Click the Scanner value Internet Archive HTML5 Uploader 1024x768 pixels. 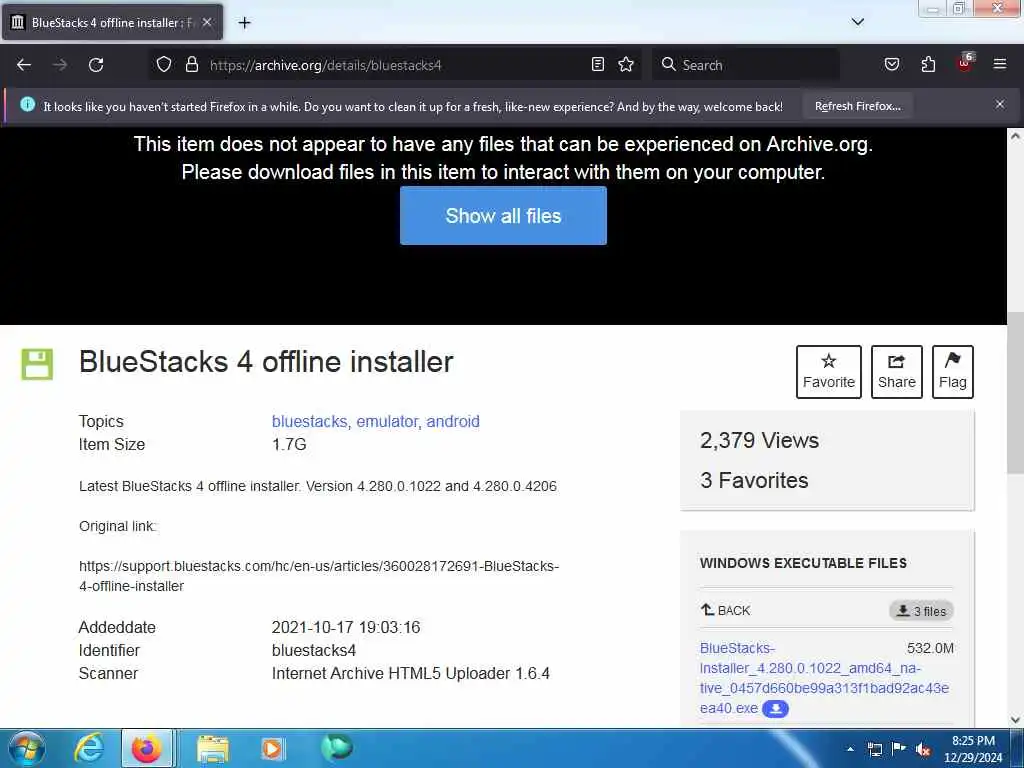click(410, 673)
